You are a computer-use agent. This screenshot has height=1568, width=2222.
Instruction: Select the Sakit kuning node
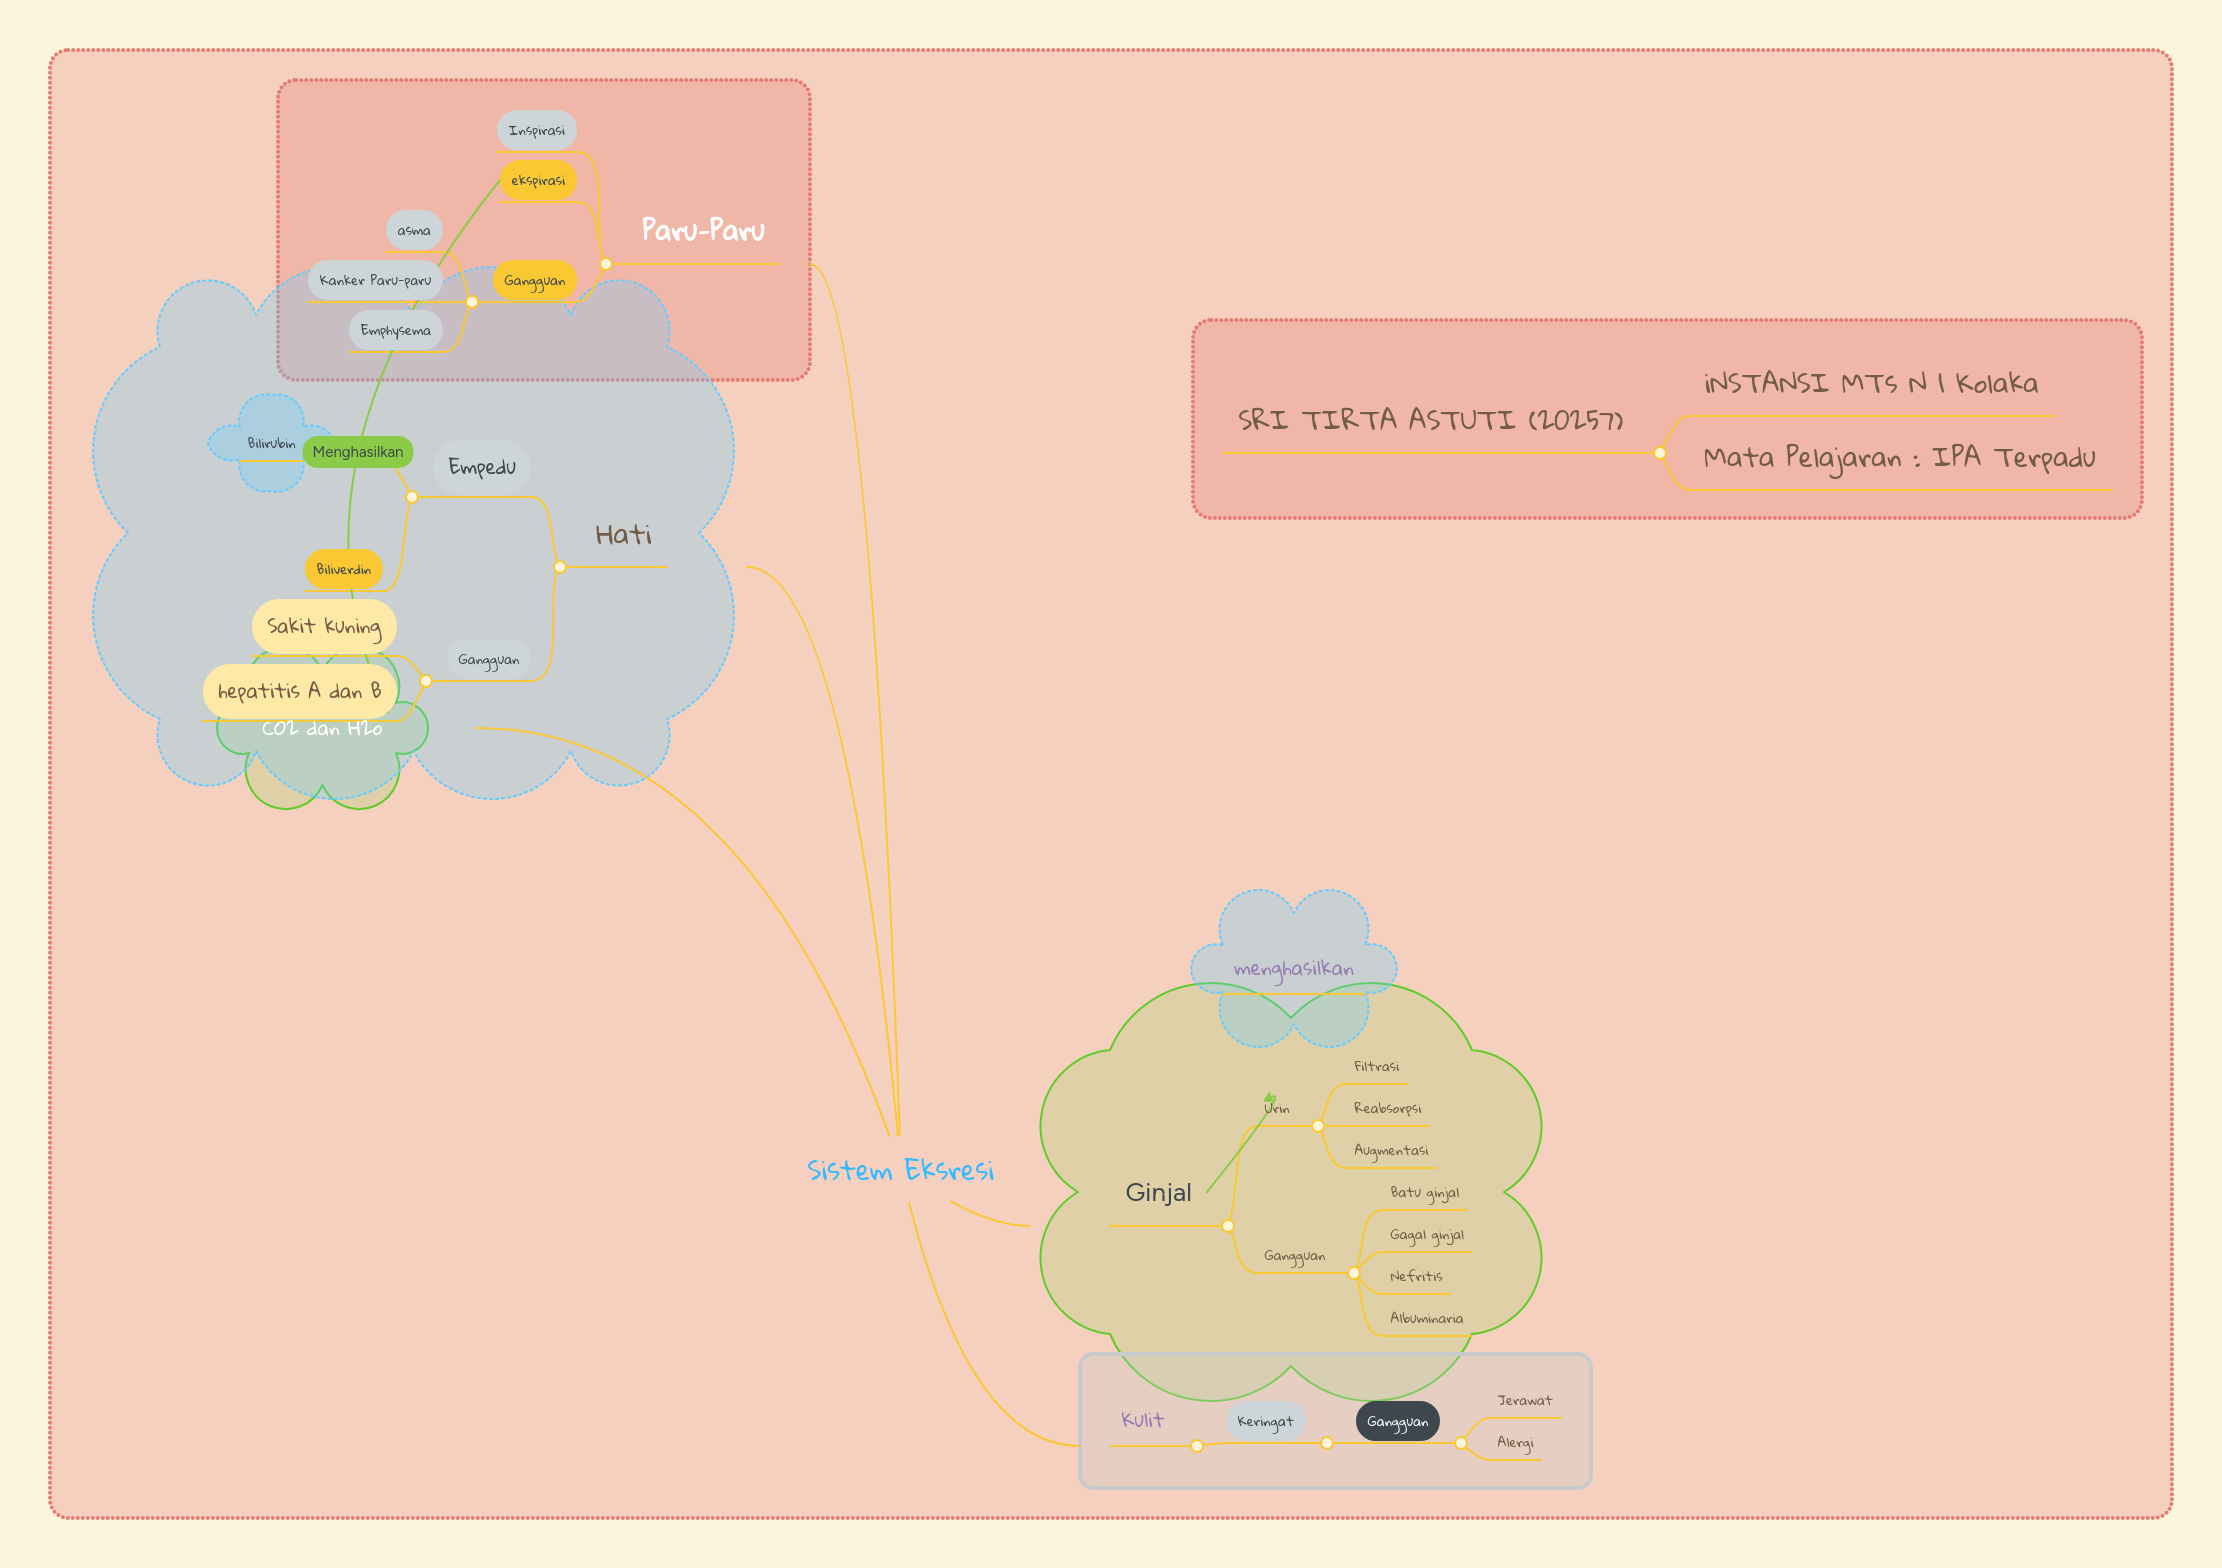pos(324,627)
